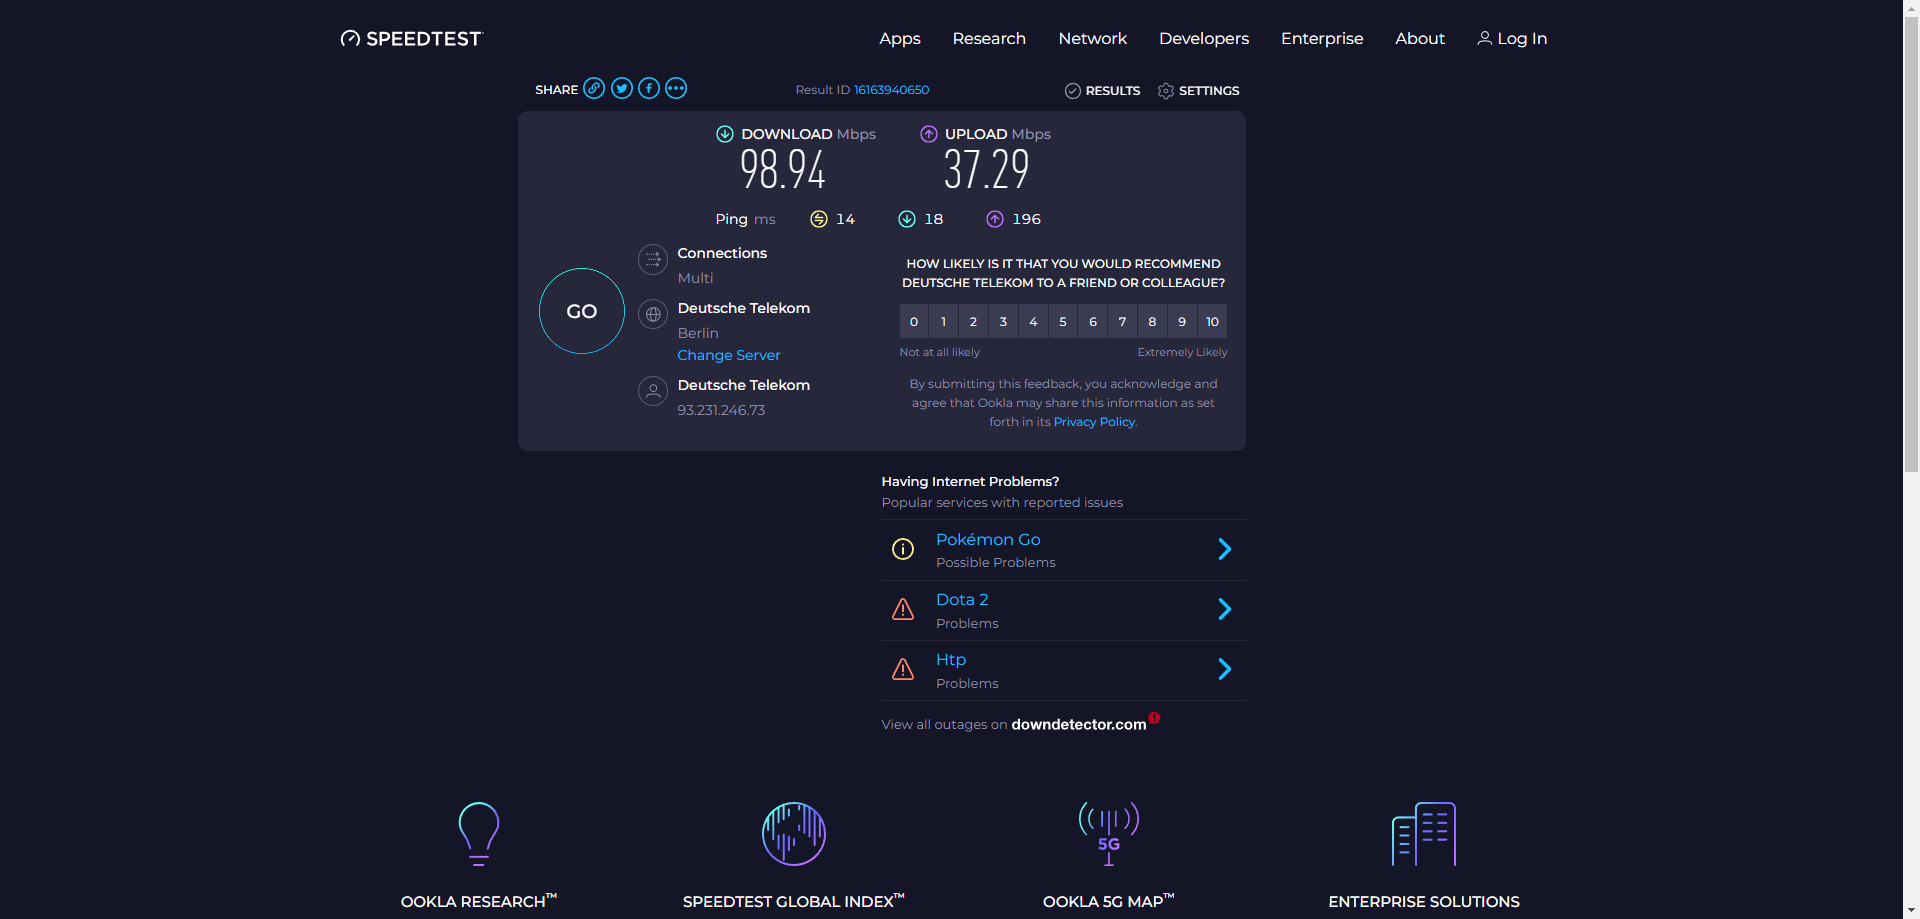Expand Htp problems entry

1224,669
